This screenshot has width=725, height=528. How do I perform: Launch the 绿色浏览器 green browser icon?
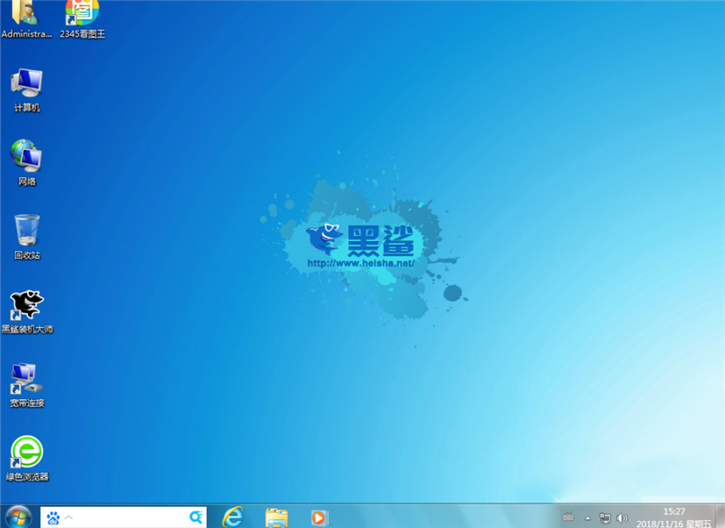pos(27,454)
